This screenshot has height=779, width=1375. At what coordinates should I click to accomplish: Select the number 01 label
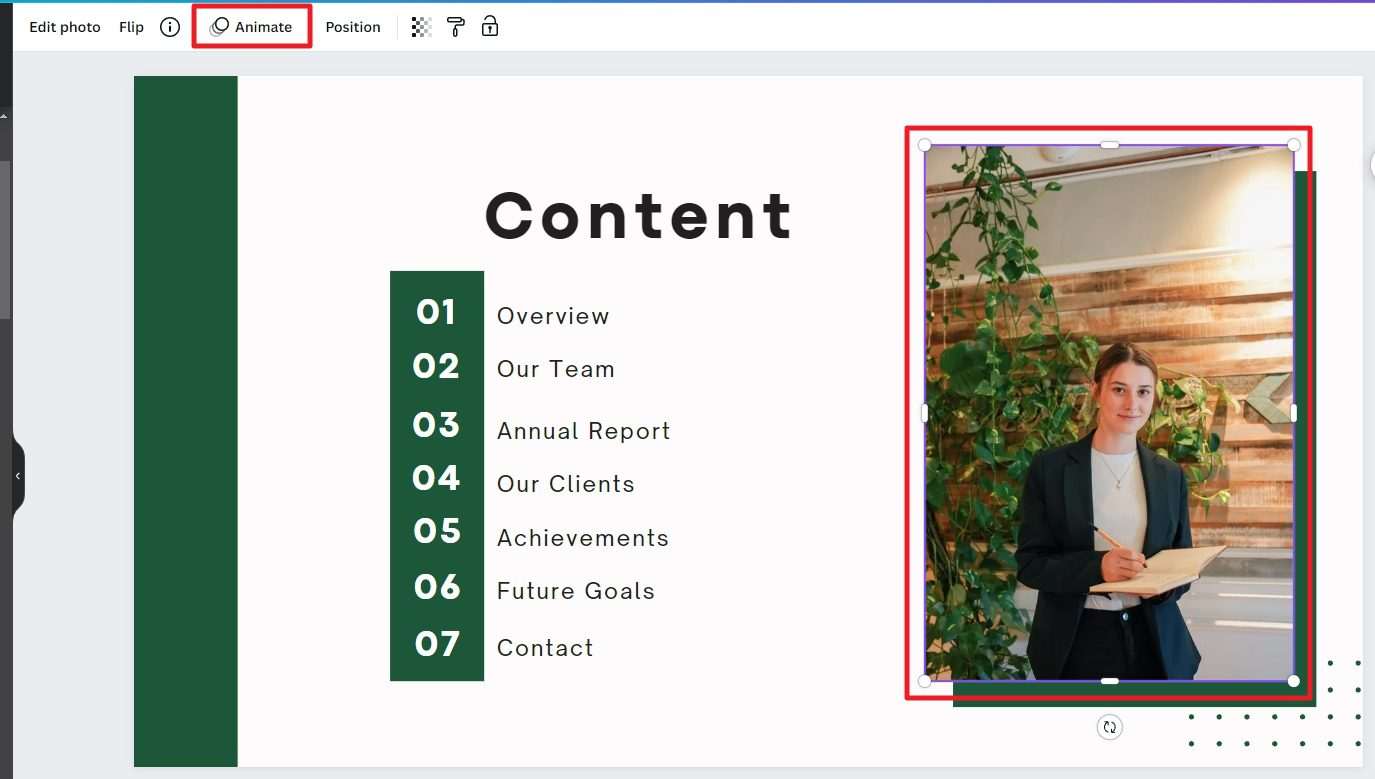pyautogui.click(x=436, y=312)
